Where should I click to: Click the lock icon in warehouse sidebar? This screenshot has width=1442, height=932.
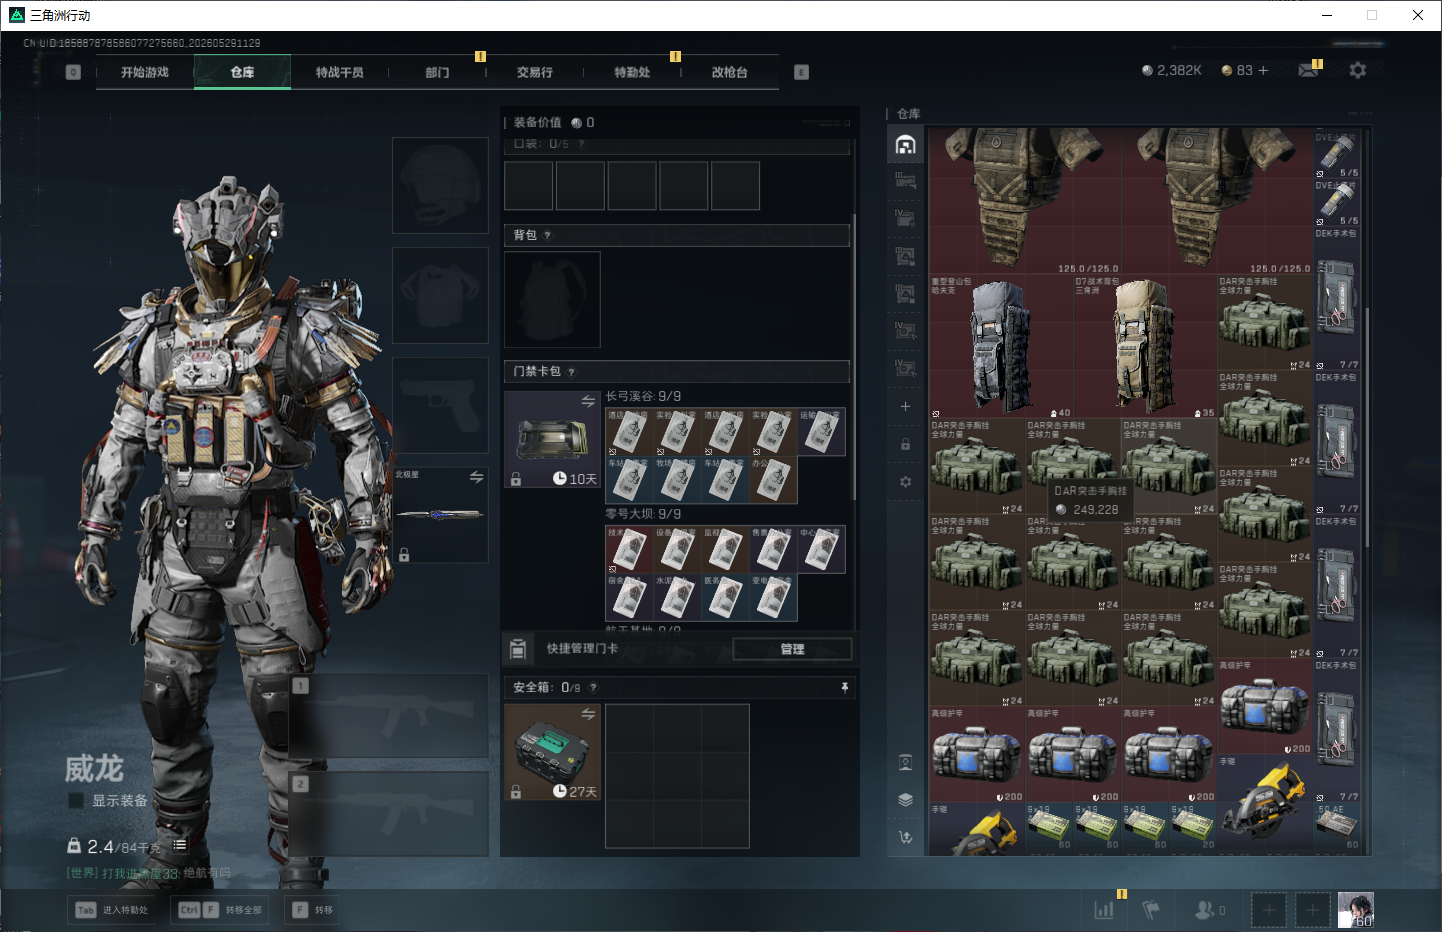pyautogui.click(x=905, y=444)
